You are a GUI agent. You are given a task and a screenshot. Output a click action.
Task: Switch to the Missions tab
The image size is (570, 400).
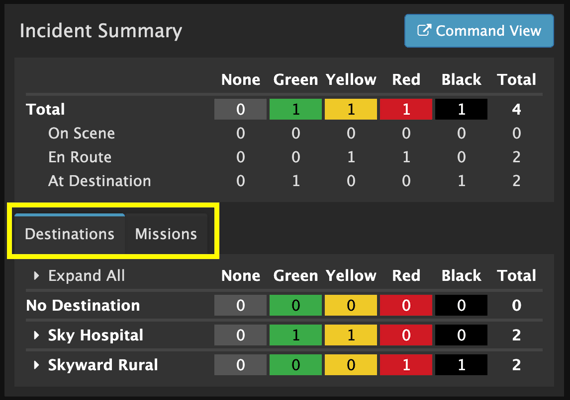166,234
